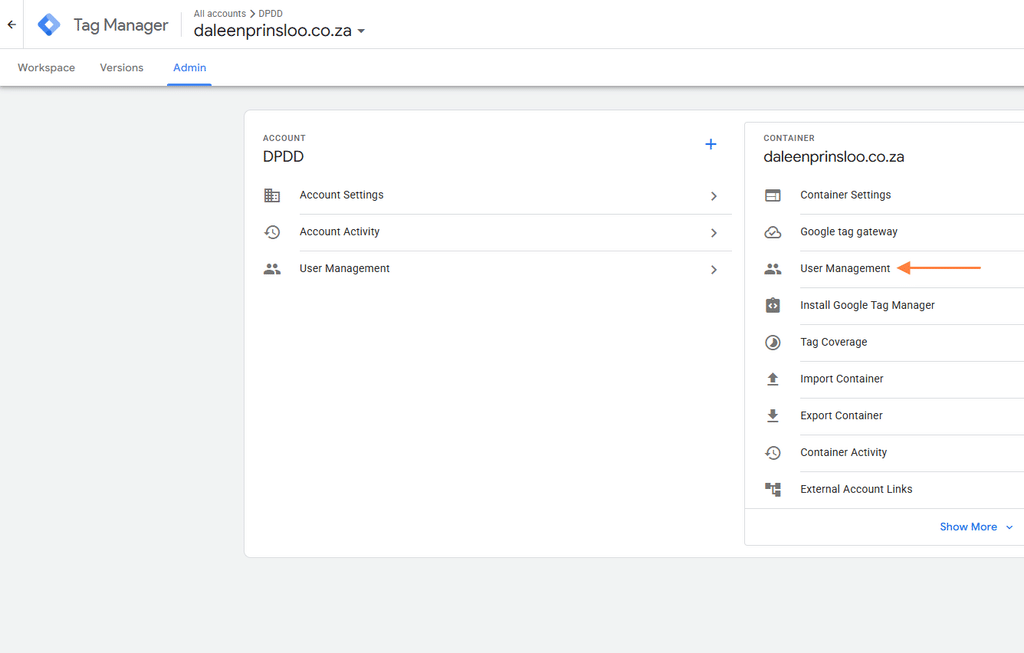Click the plus icon to create account
The width and height of the screenshot is (1024, 653).
[711, 144]
